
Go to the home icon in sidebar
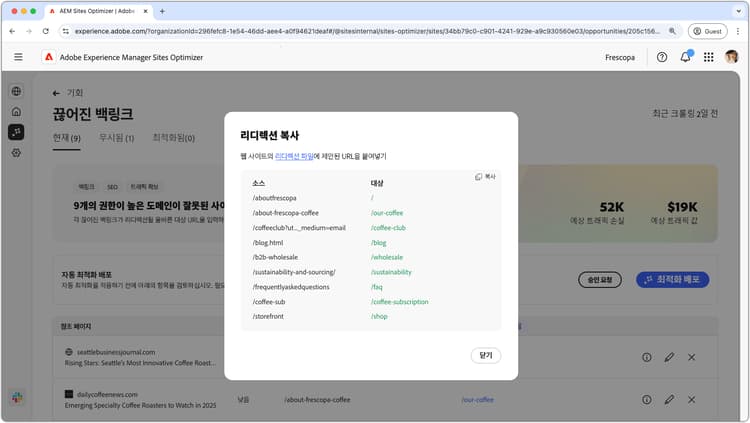[x=16, y=111]
